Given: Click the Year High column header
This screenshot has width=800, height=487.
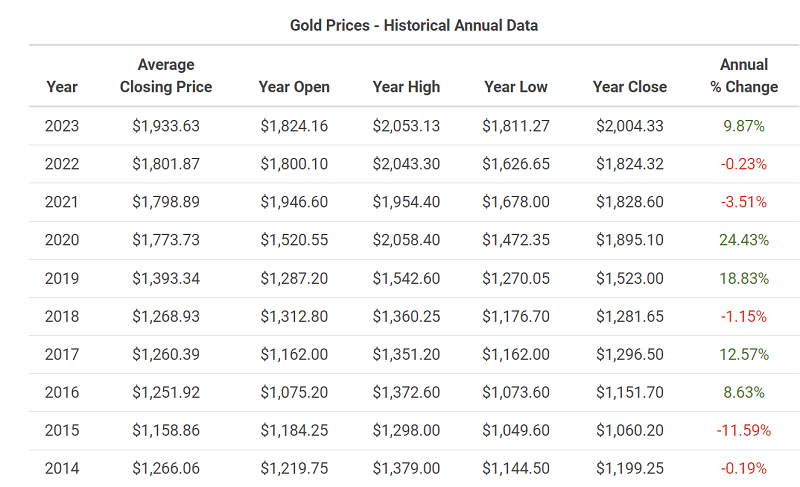Looking at the screenshot, I should 406,87.
